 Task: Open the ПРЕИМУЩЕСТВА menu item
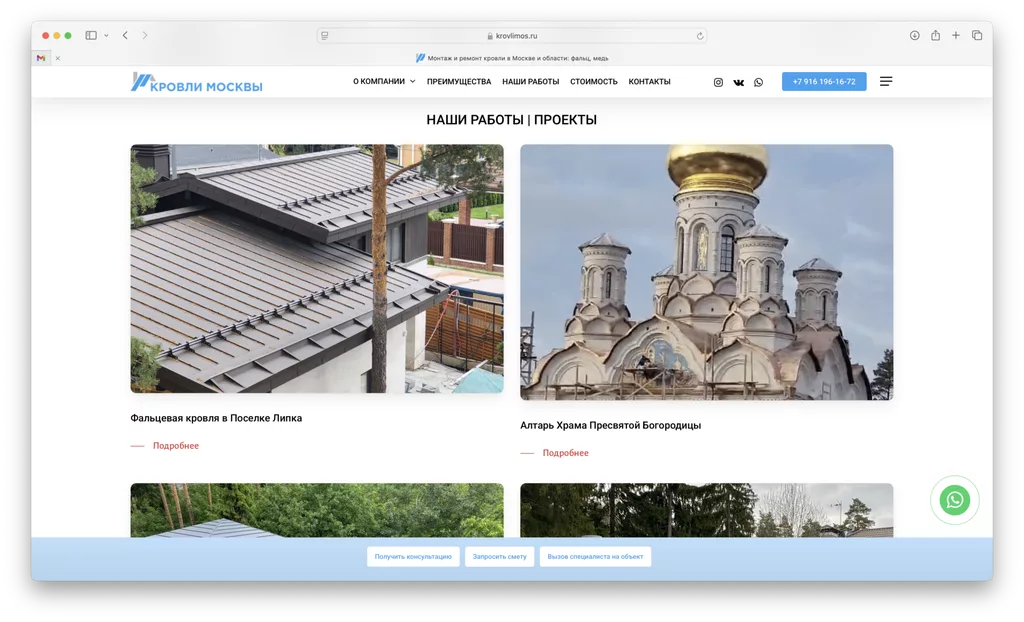click(458, 82)
